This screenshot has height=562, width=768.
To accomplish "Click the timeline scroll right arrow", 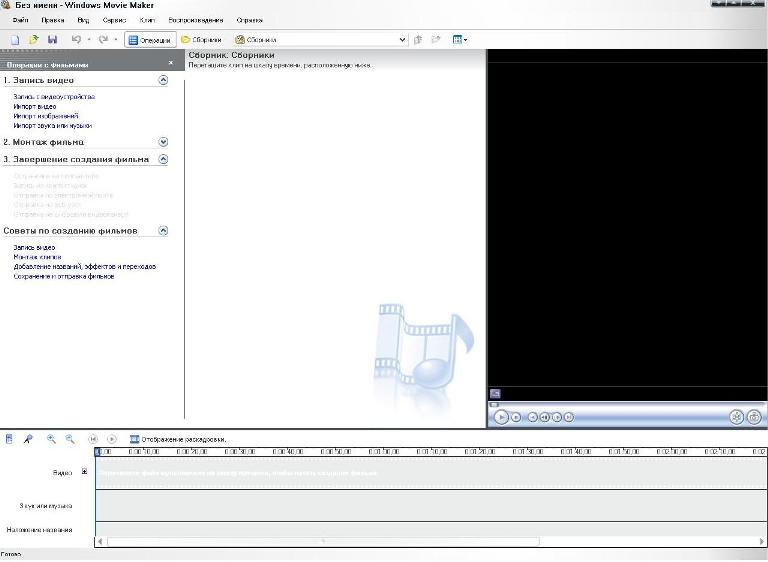I will point(762,541).
